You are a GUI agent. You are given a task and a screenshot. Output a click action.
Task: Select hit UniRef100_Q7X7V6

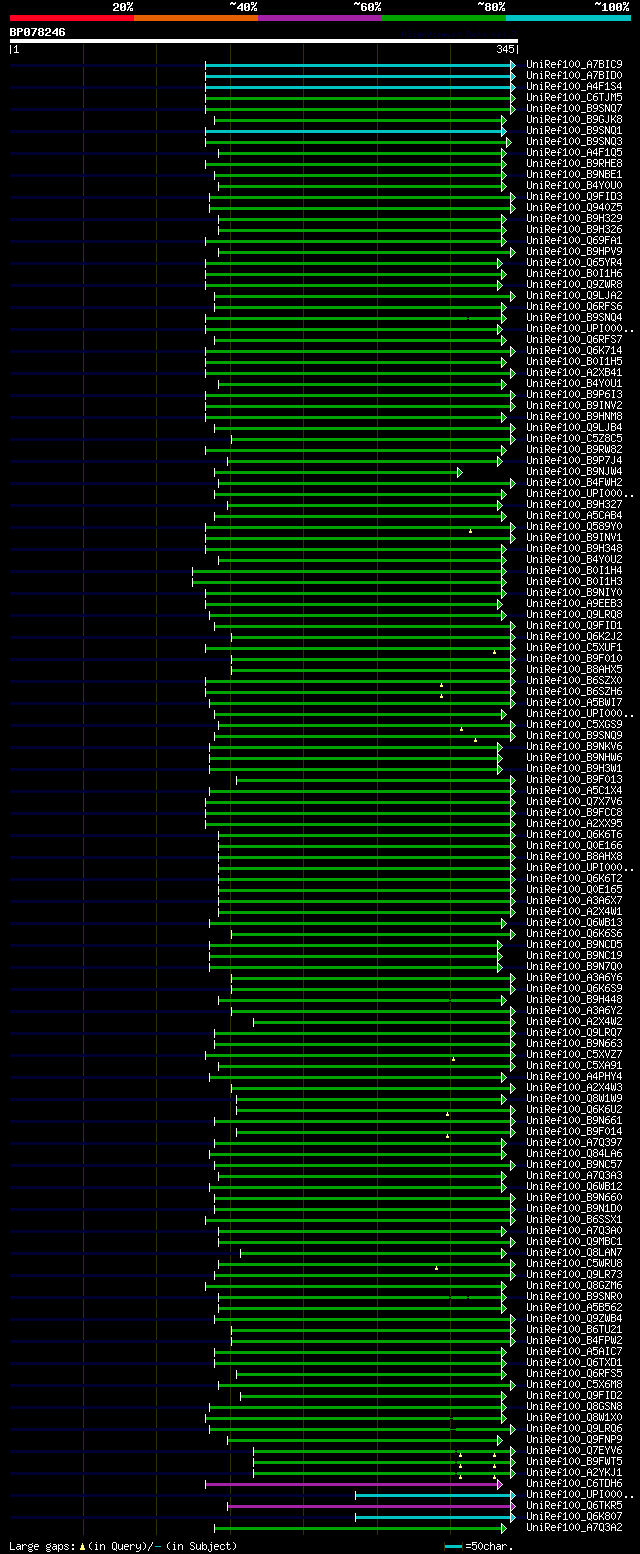[x=574, y=802]
